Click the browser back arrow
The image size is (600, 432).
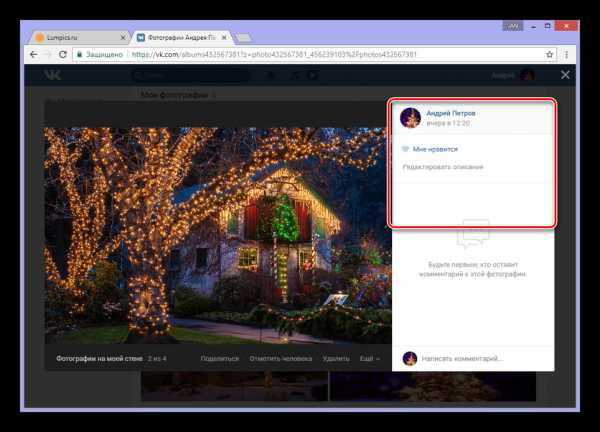pos(34,54)
